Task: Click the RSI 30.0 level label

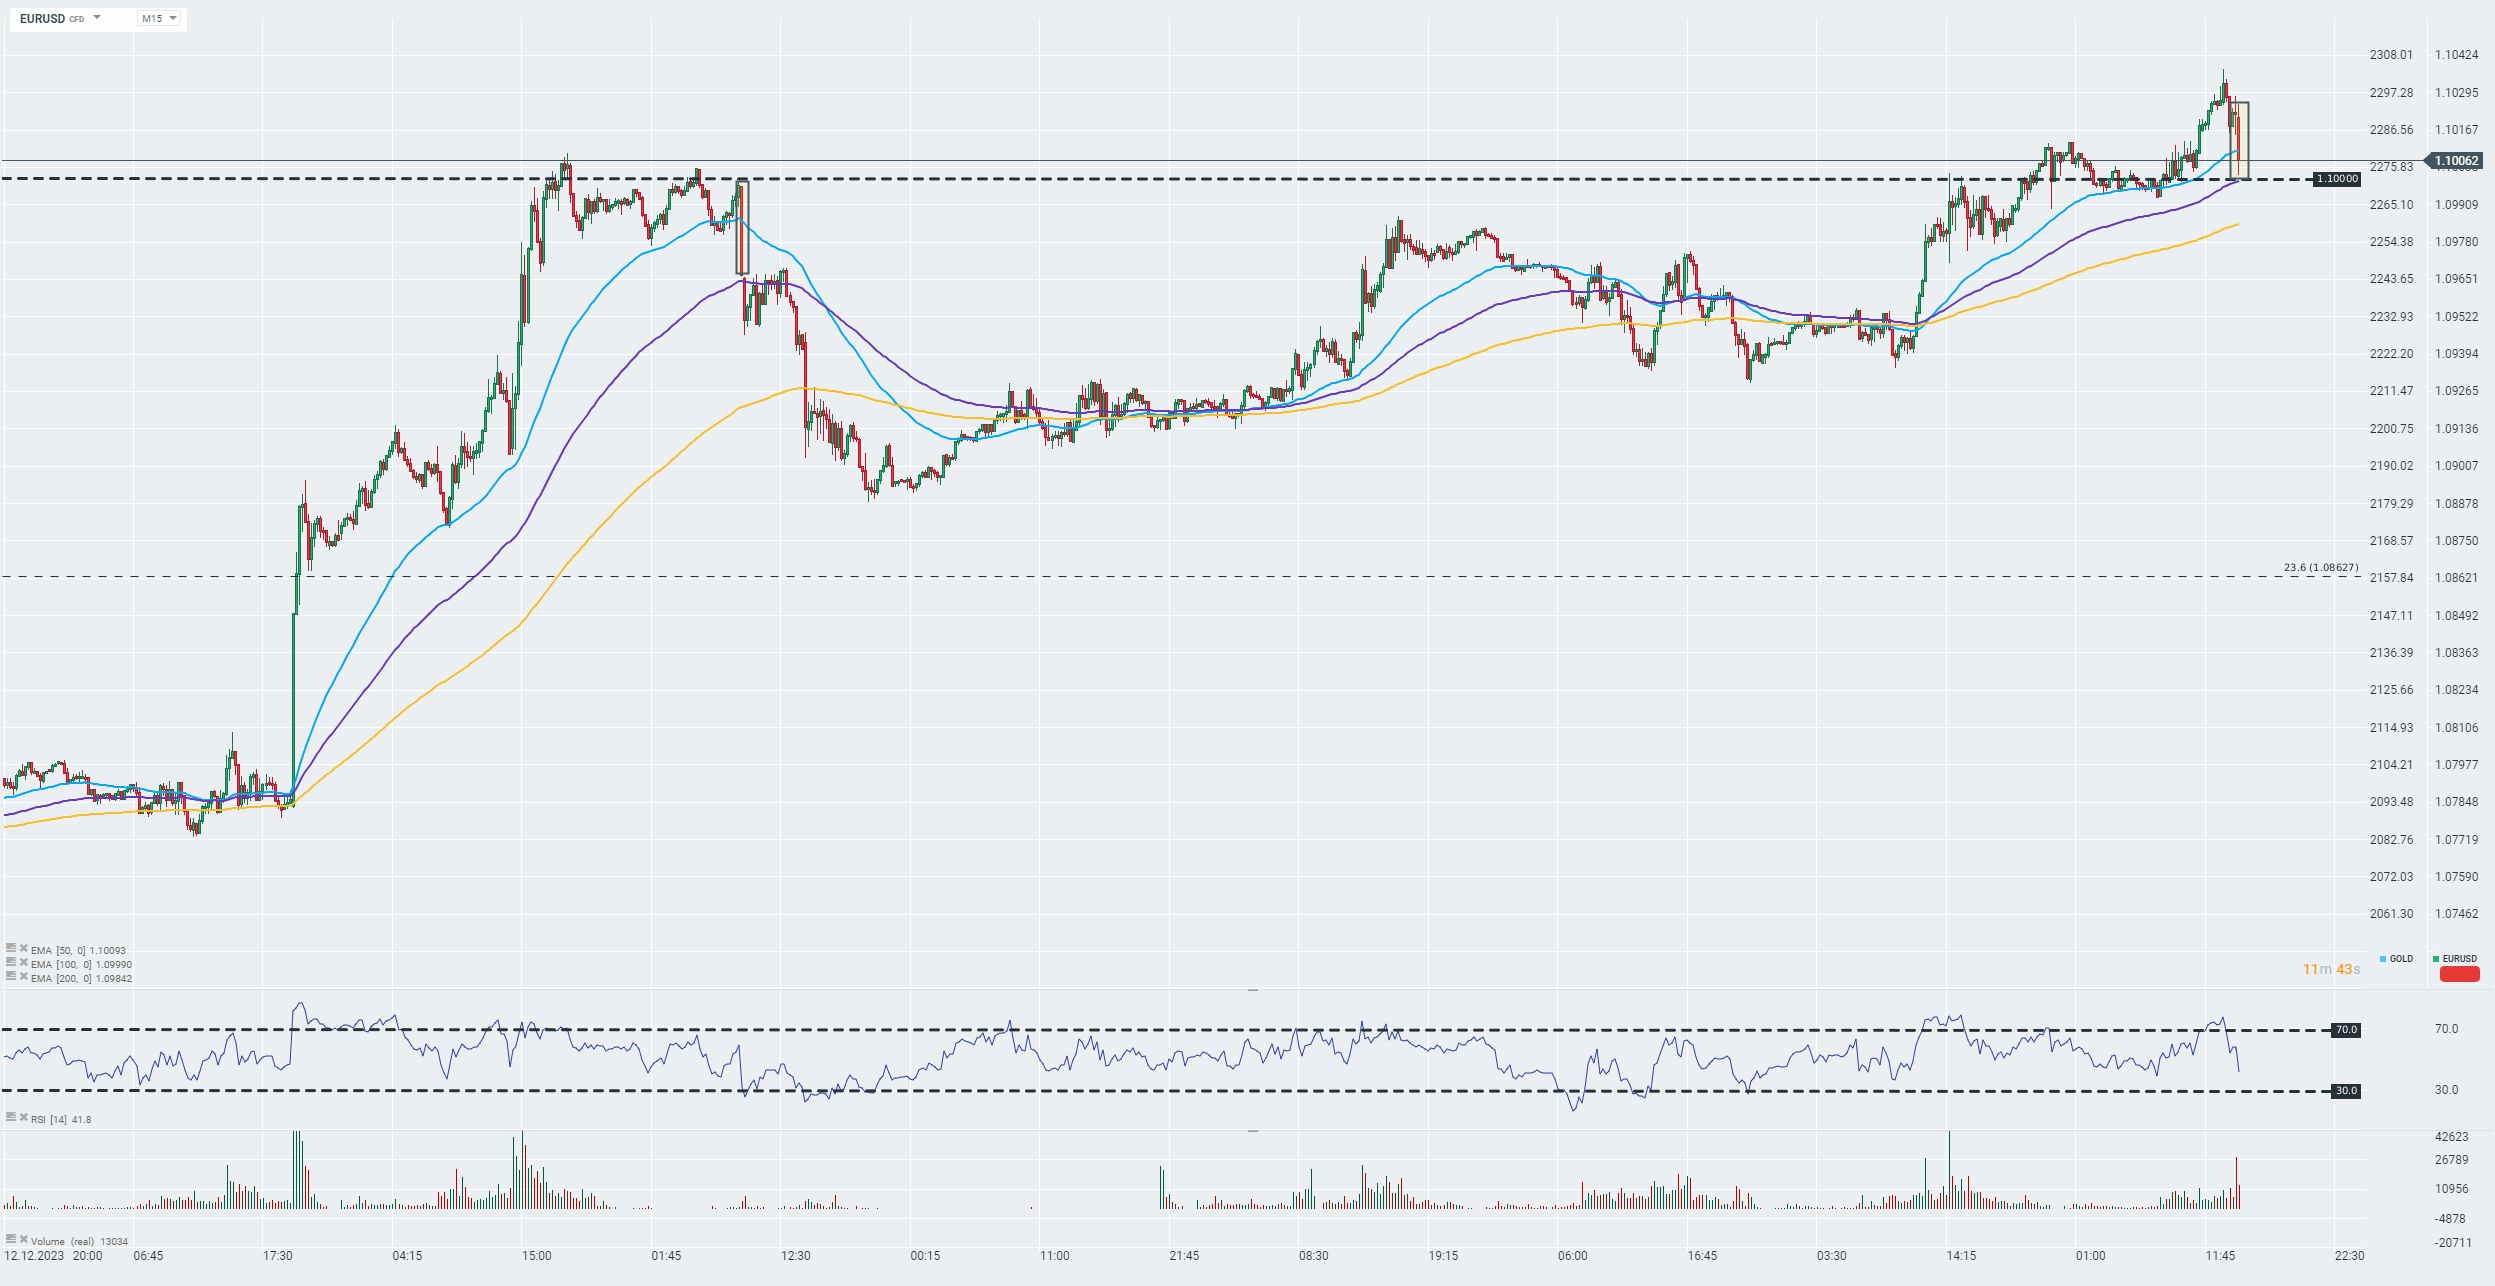Action: [x=2345, y=1091]
